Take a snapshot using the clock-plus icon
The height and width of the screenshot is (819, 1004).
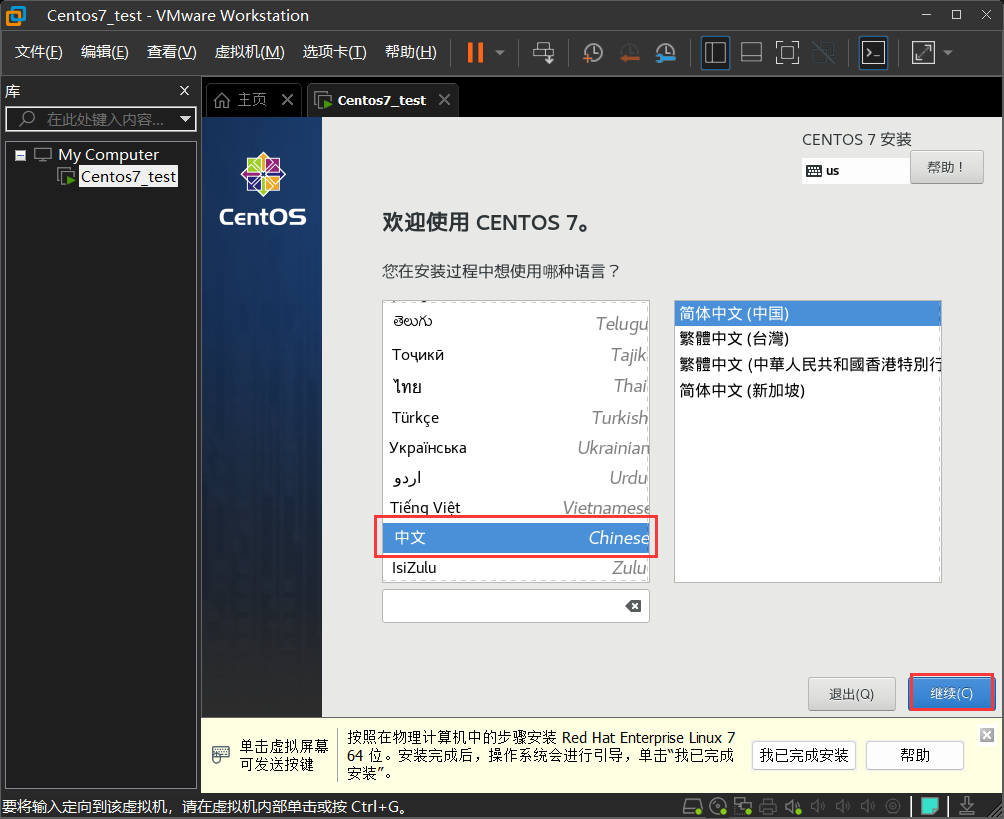[x=593, y=53]
